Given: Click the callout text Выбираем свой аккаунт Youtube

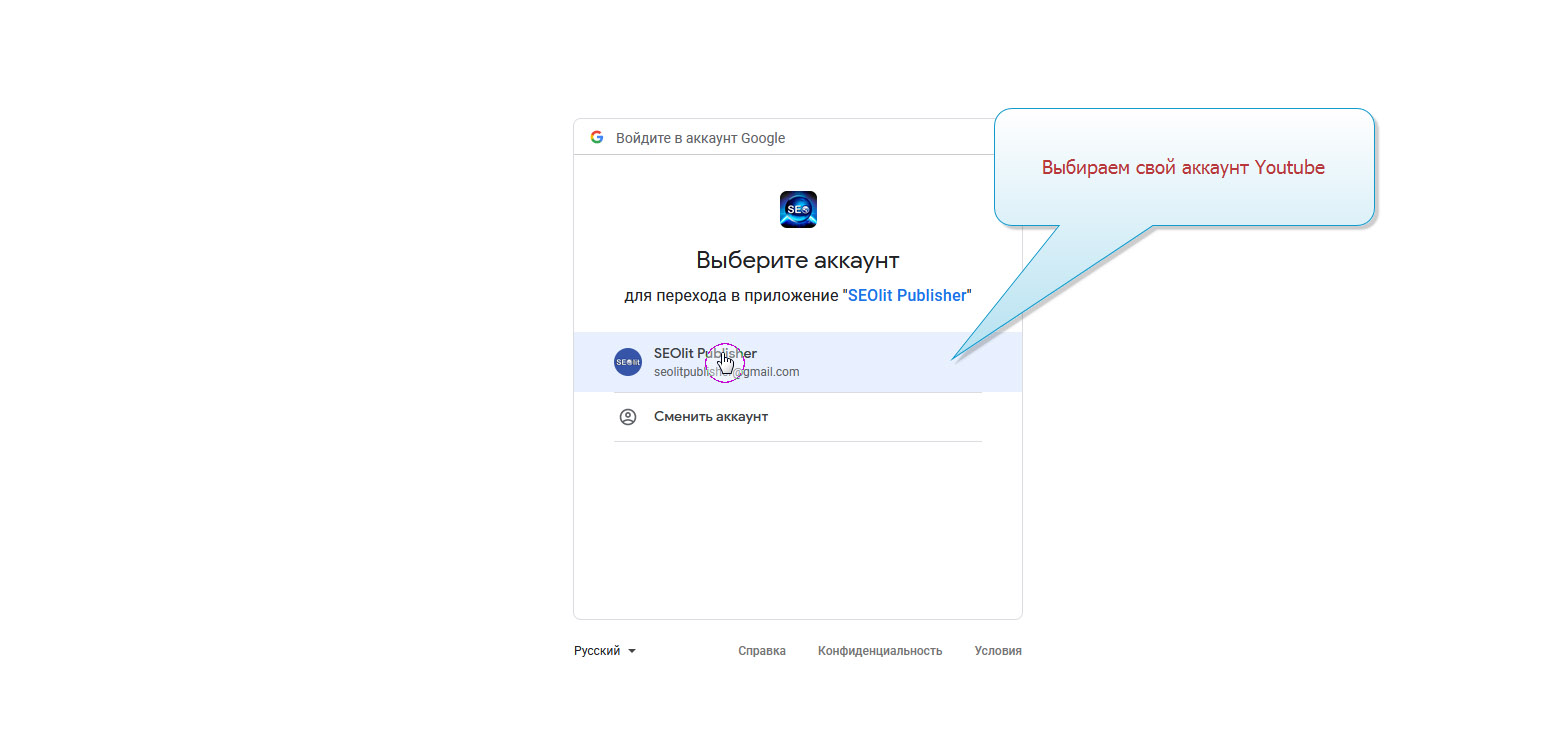Looking at the screenshot, I should tap(1182, 168).
